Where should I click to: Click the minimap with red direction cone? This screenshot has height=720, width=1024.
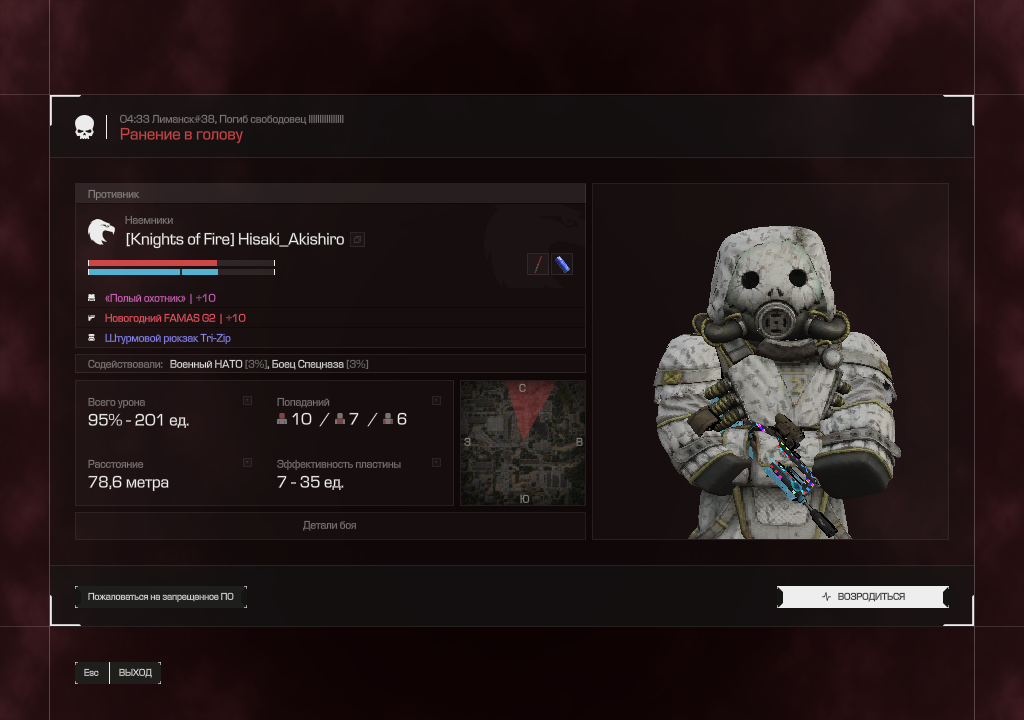522,443
